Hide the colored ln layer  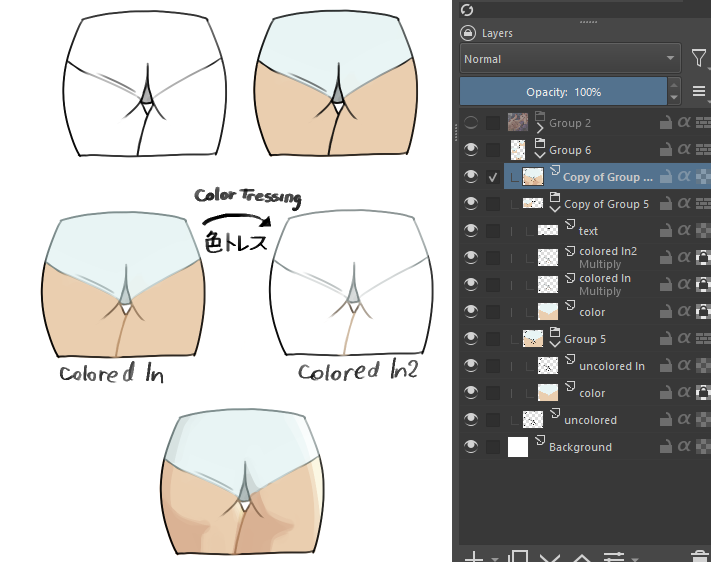[471, 284]
